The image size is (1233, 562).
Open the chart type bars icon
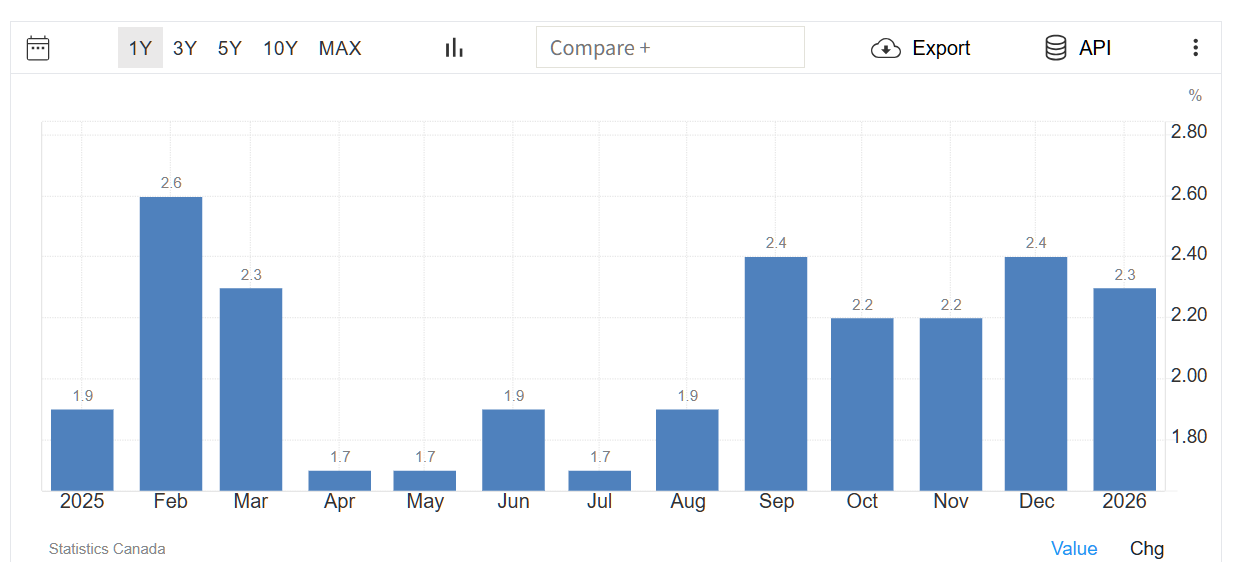pos(454,48)
